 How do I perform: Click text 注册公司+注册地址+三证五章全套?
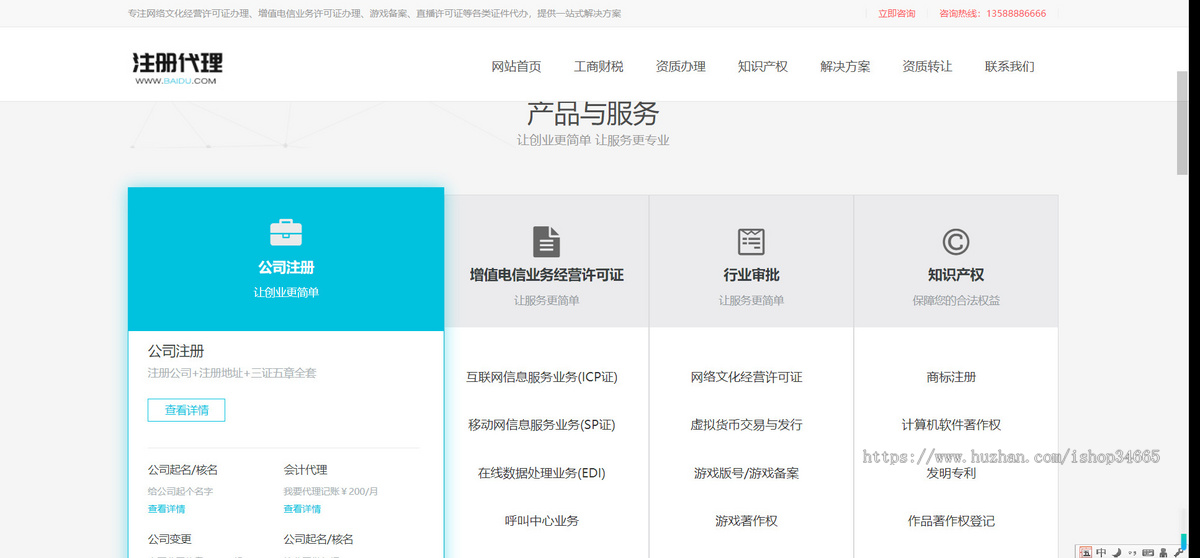coord(232,373)
